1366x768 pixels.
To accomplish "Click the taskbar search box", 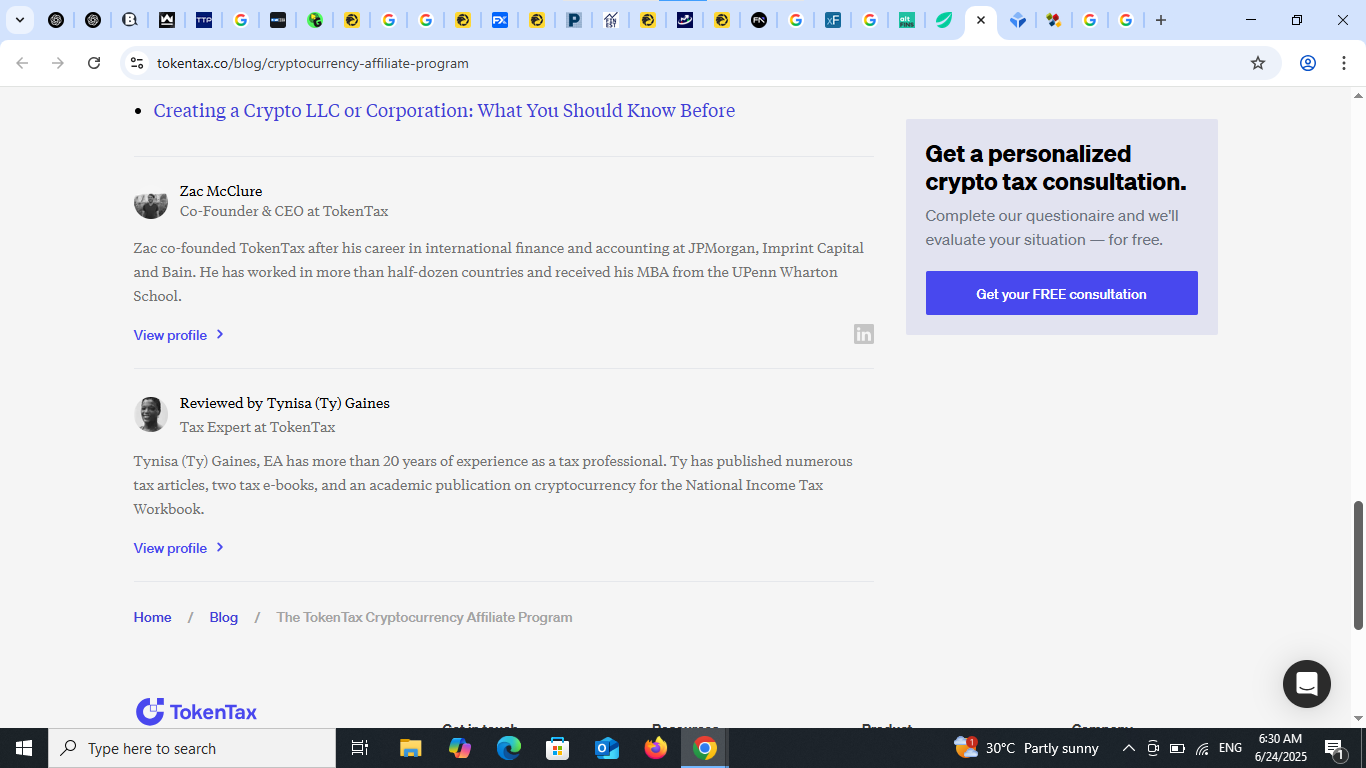I will (192, 748).
